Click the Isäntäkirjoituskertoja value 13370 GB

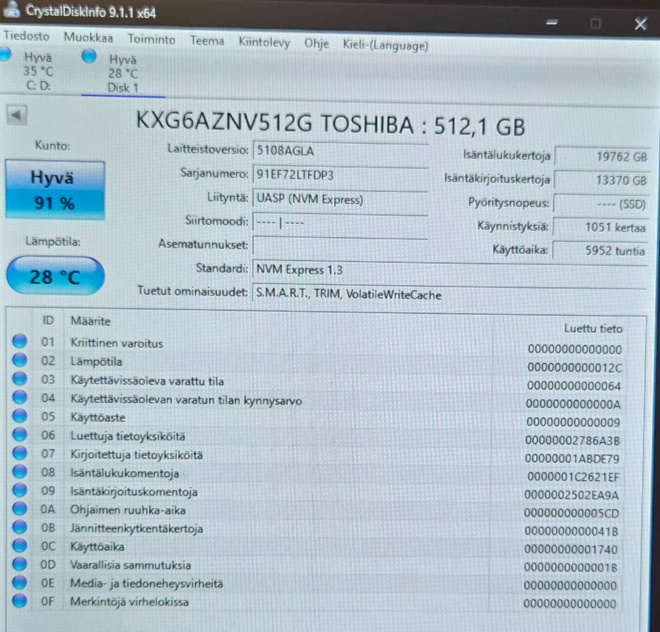click(x=601, y=181)
